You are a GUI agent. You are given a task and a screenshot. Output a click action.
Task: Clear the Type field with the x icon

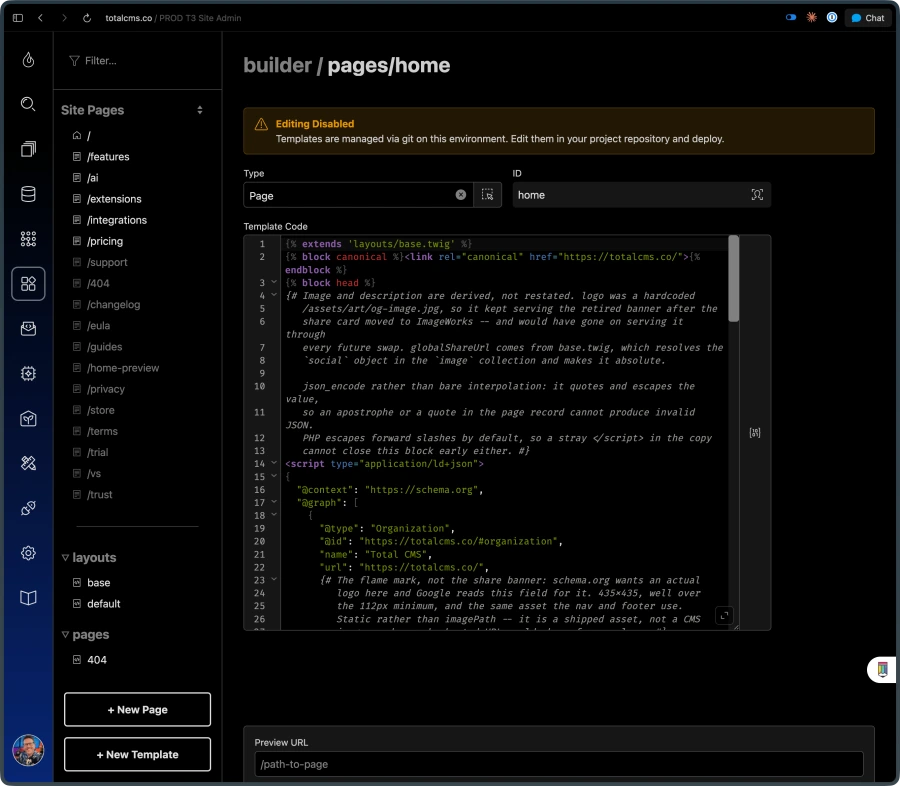click(460, 195)
